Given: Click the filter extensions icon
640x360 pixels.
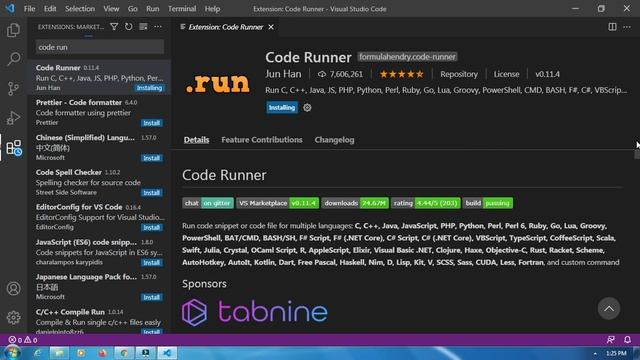Looking at the screenshot, I should (114, 27).
